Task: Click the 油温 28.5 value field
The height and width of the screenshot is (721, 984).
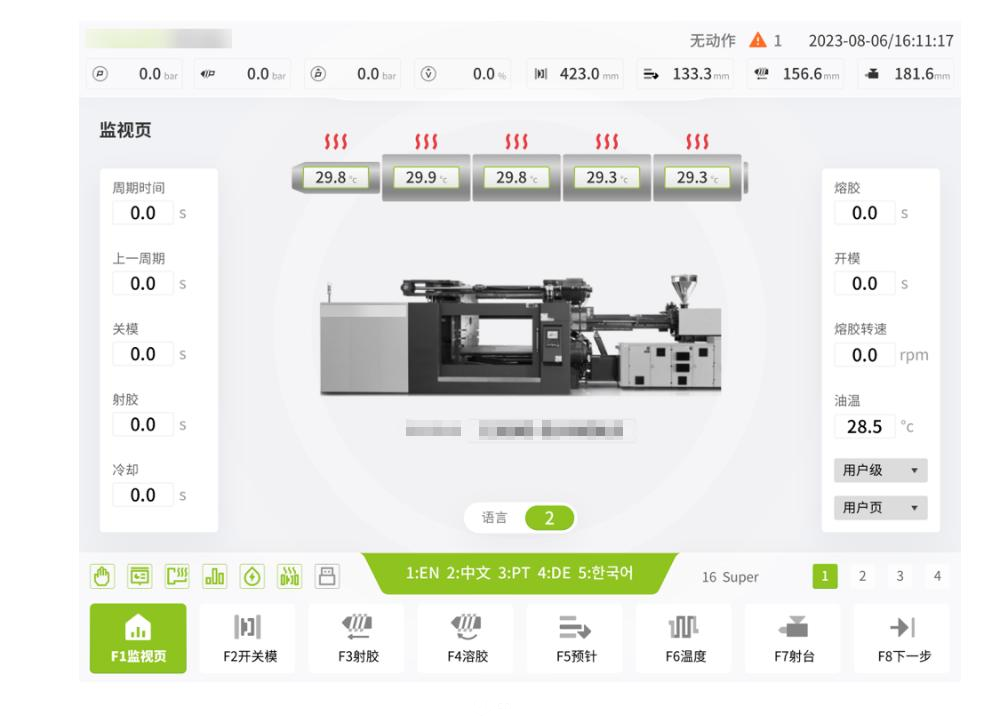Action: click(865, 427)
